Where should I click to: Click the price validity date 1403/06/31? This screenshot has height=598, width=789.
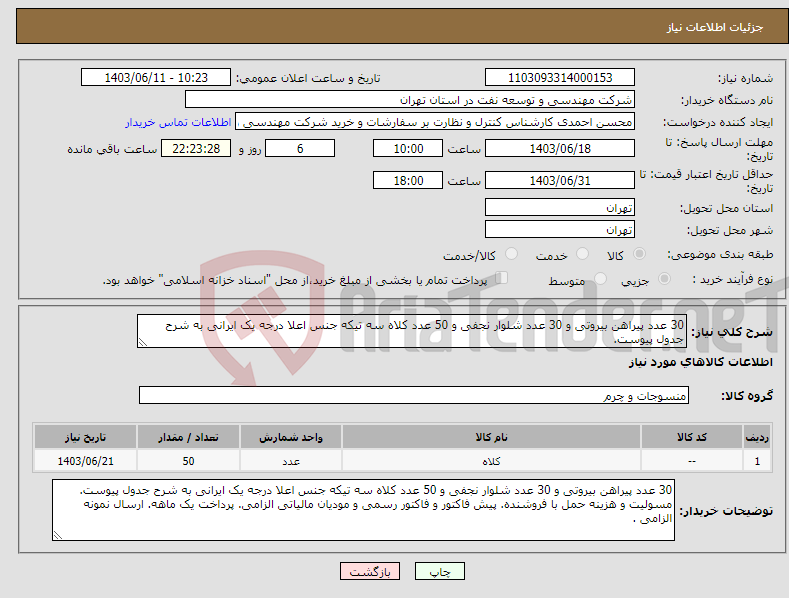[560, 180]
